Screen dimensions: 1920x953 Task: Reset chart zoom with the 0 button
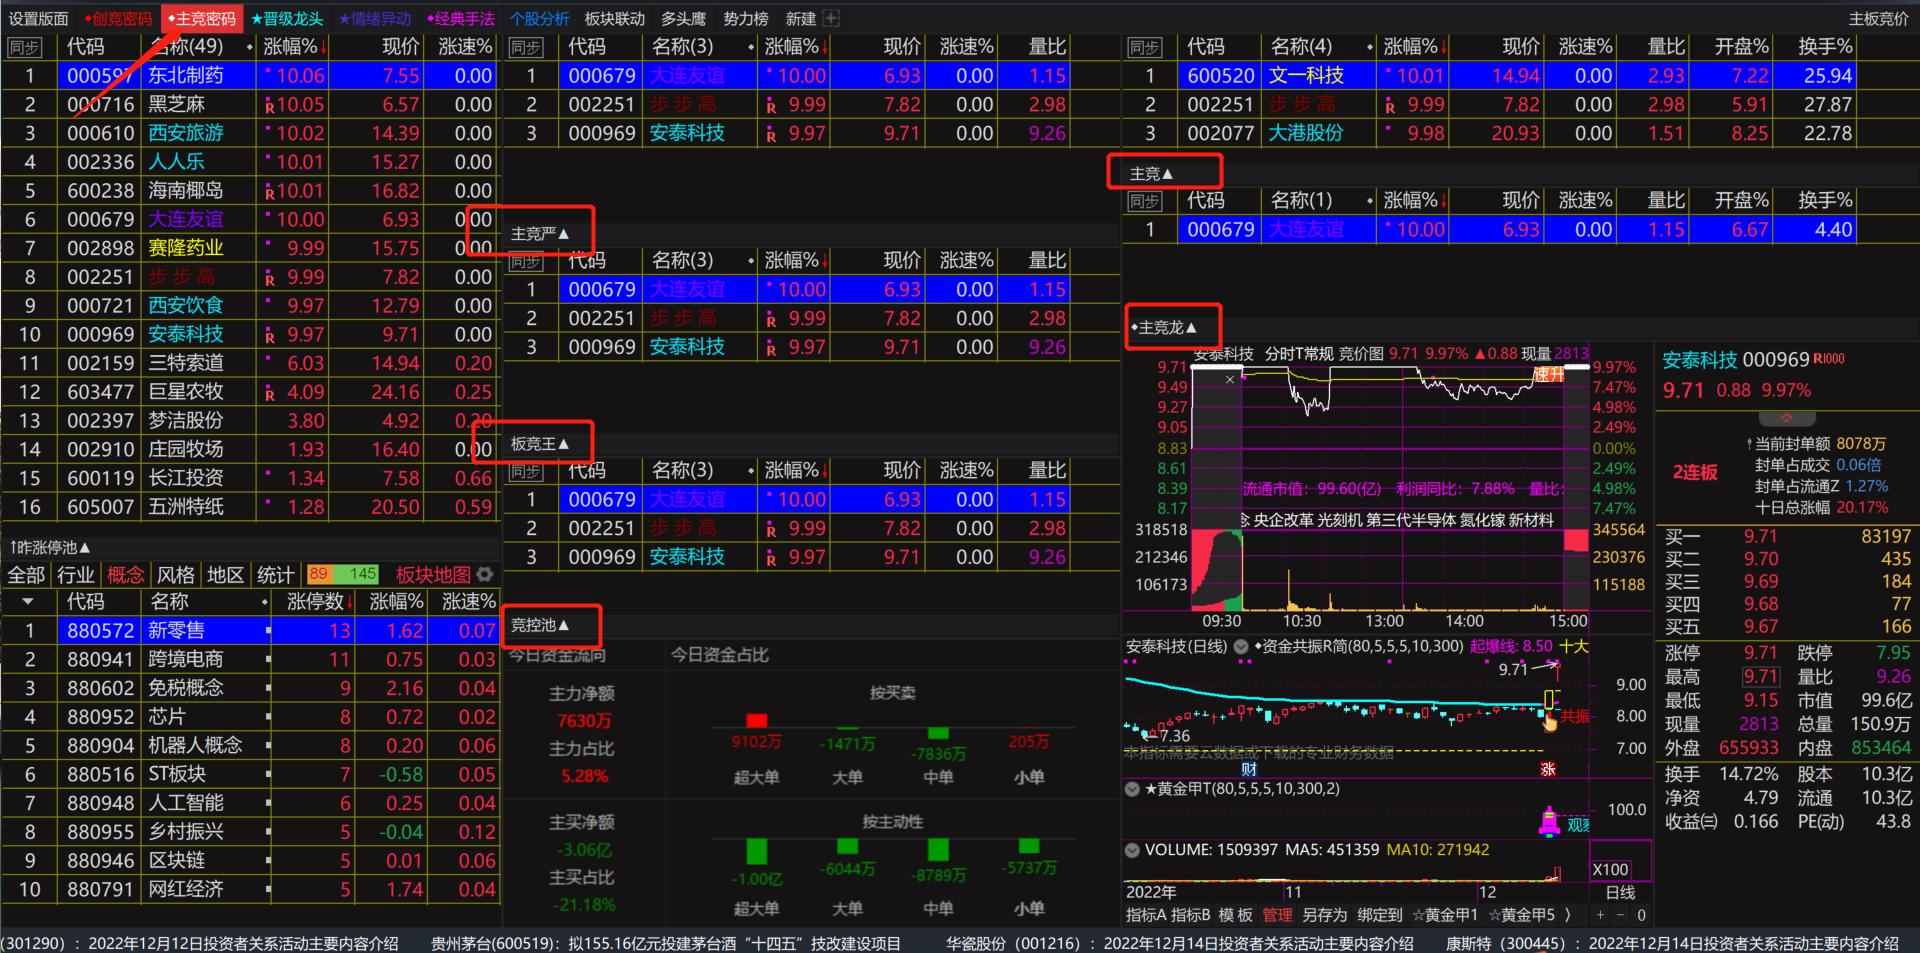pos(1641,914)
